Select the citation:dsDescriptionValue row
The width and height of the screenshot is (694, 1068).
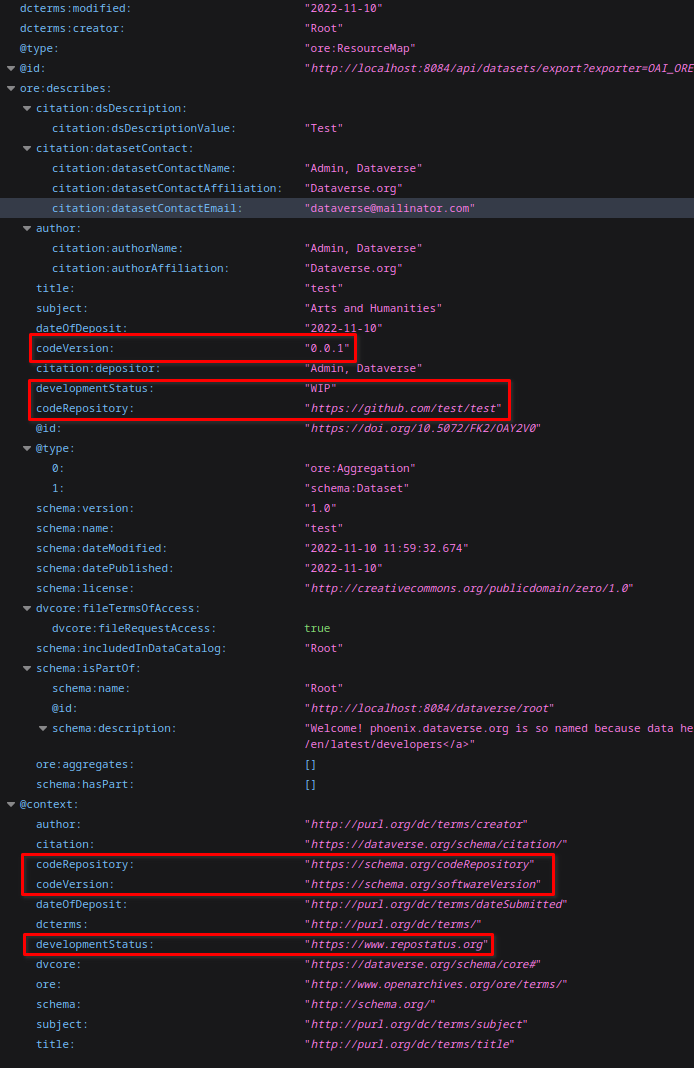click(347, 128)
